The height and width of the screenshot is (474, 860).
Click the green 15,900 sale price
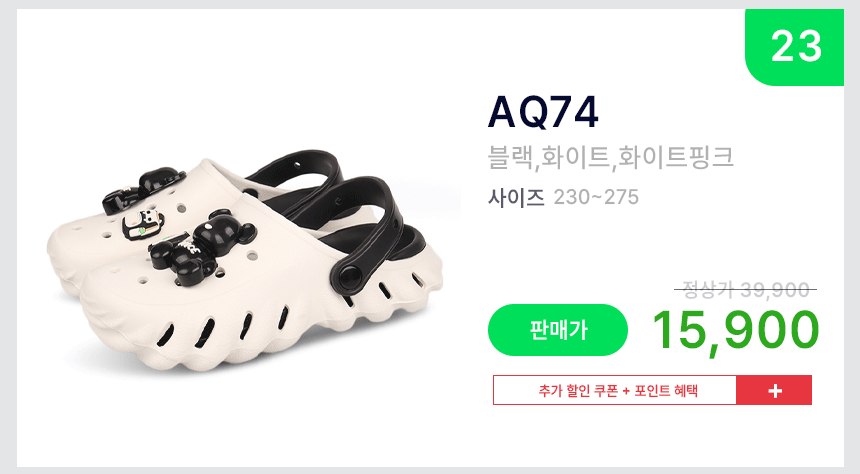coord(735,330)
